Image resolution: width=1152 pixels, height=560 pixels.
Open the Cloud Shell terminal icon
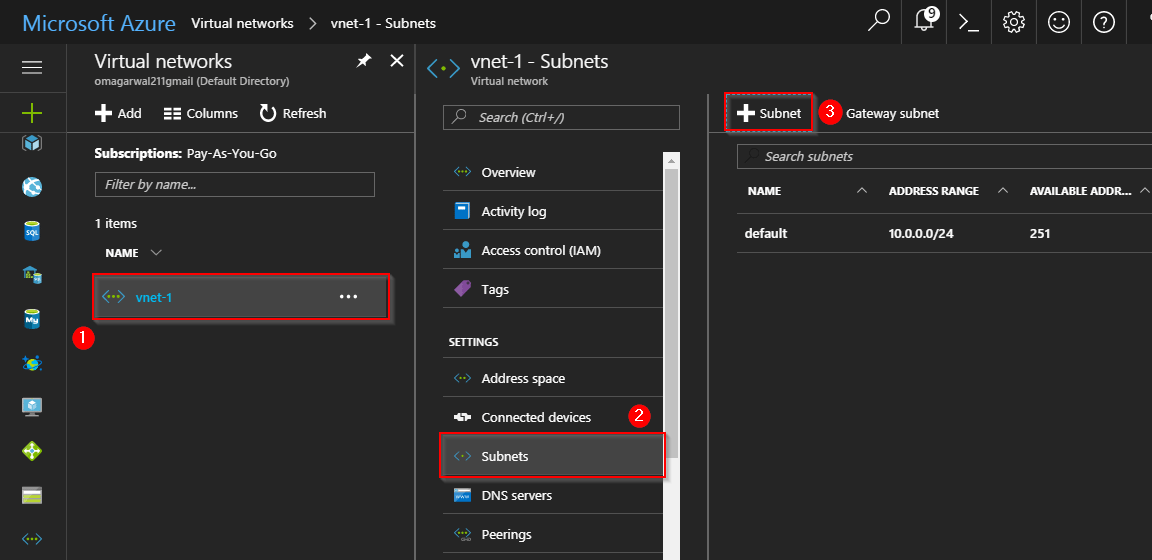(x=968, y=22)
